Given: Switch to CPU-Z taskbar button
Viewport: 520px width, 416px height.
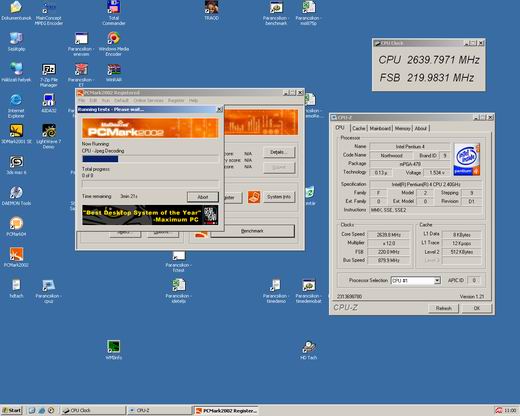Looking at the screenshot, I should point(160,410).
